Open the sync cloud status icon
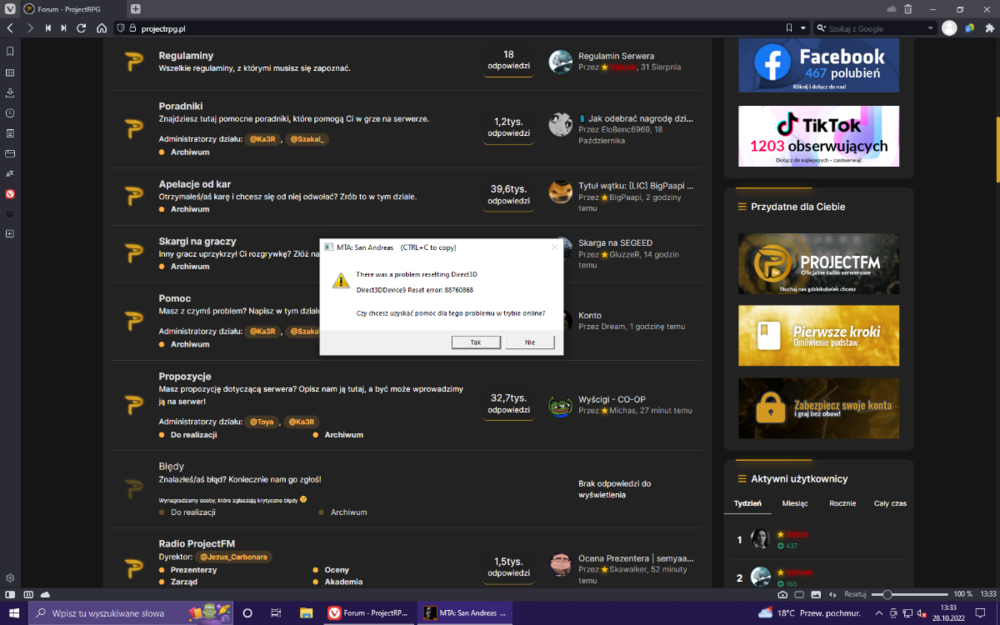 pyautogui.click(x=45, y=594)
